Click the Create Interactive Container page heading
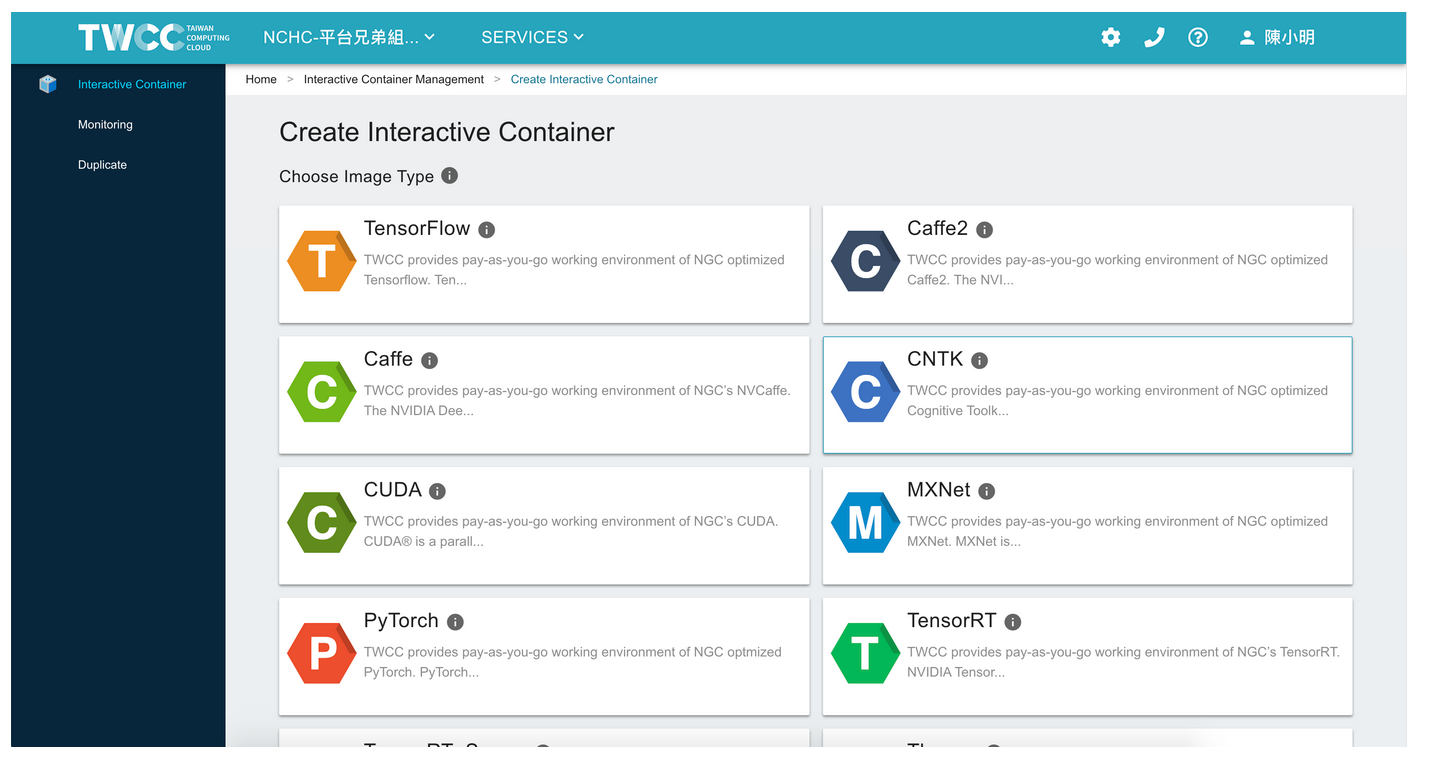The image size is (1430, 762). [x=447, y=132]
